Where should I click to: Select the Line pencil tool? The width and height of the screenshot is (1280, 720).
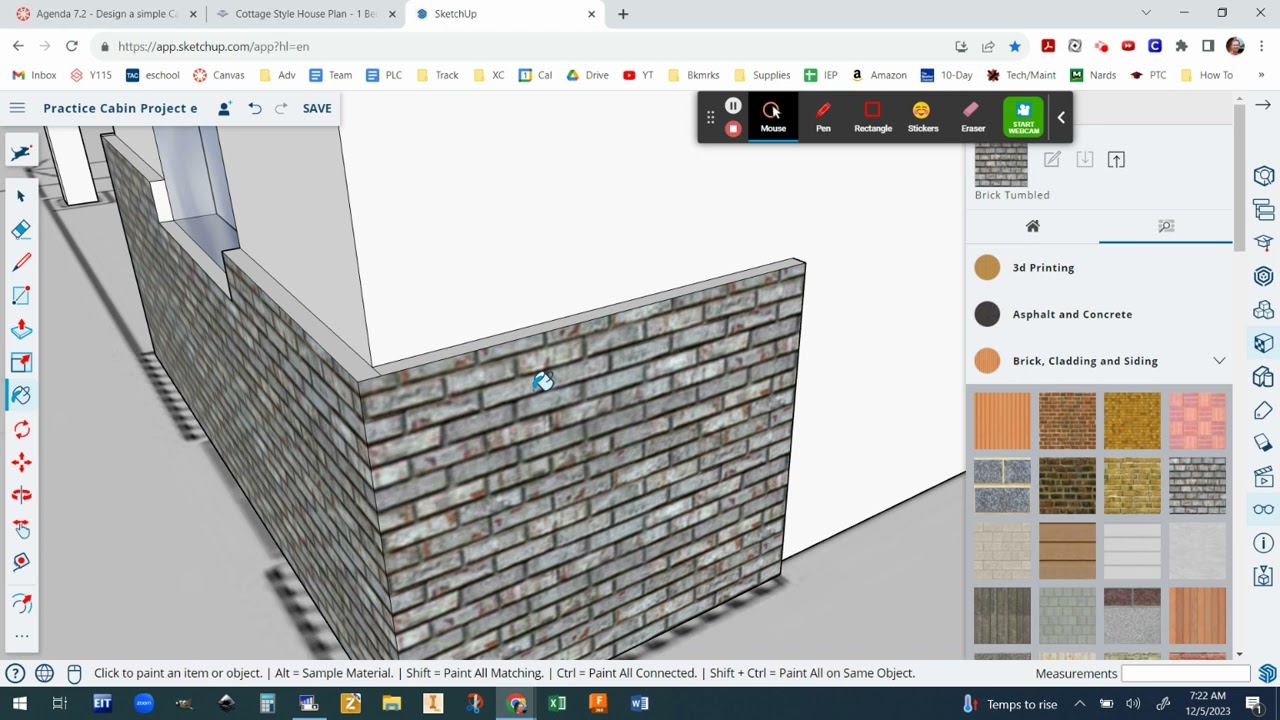coord(21,262)
